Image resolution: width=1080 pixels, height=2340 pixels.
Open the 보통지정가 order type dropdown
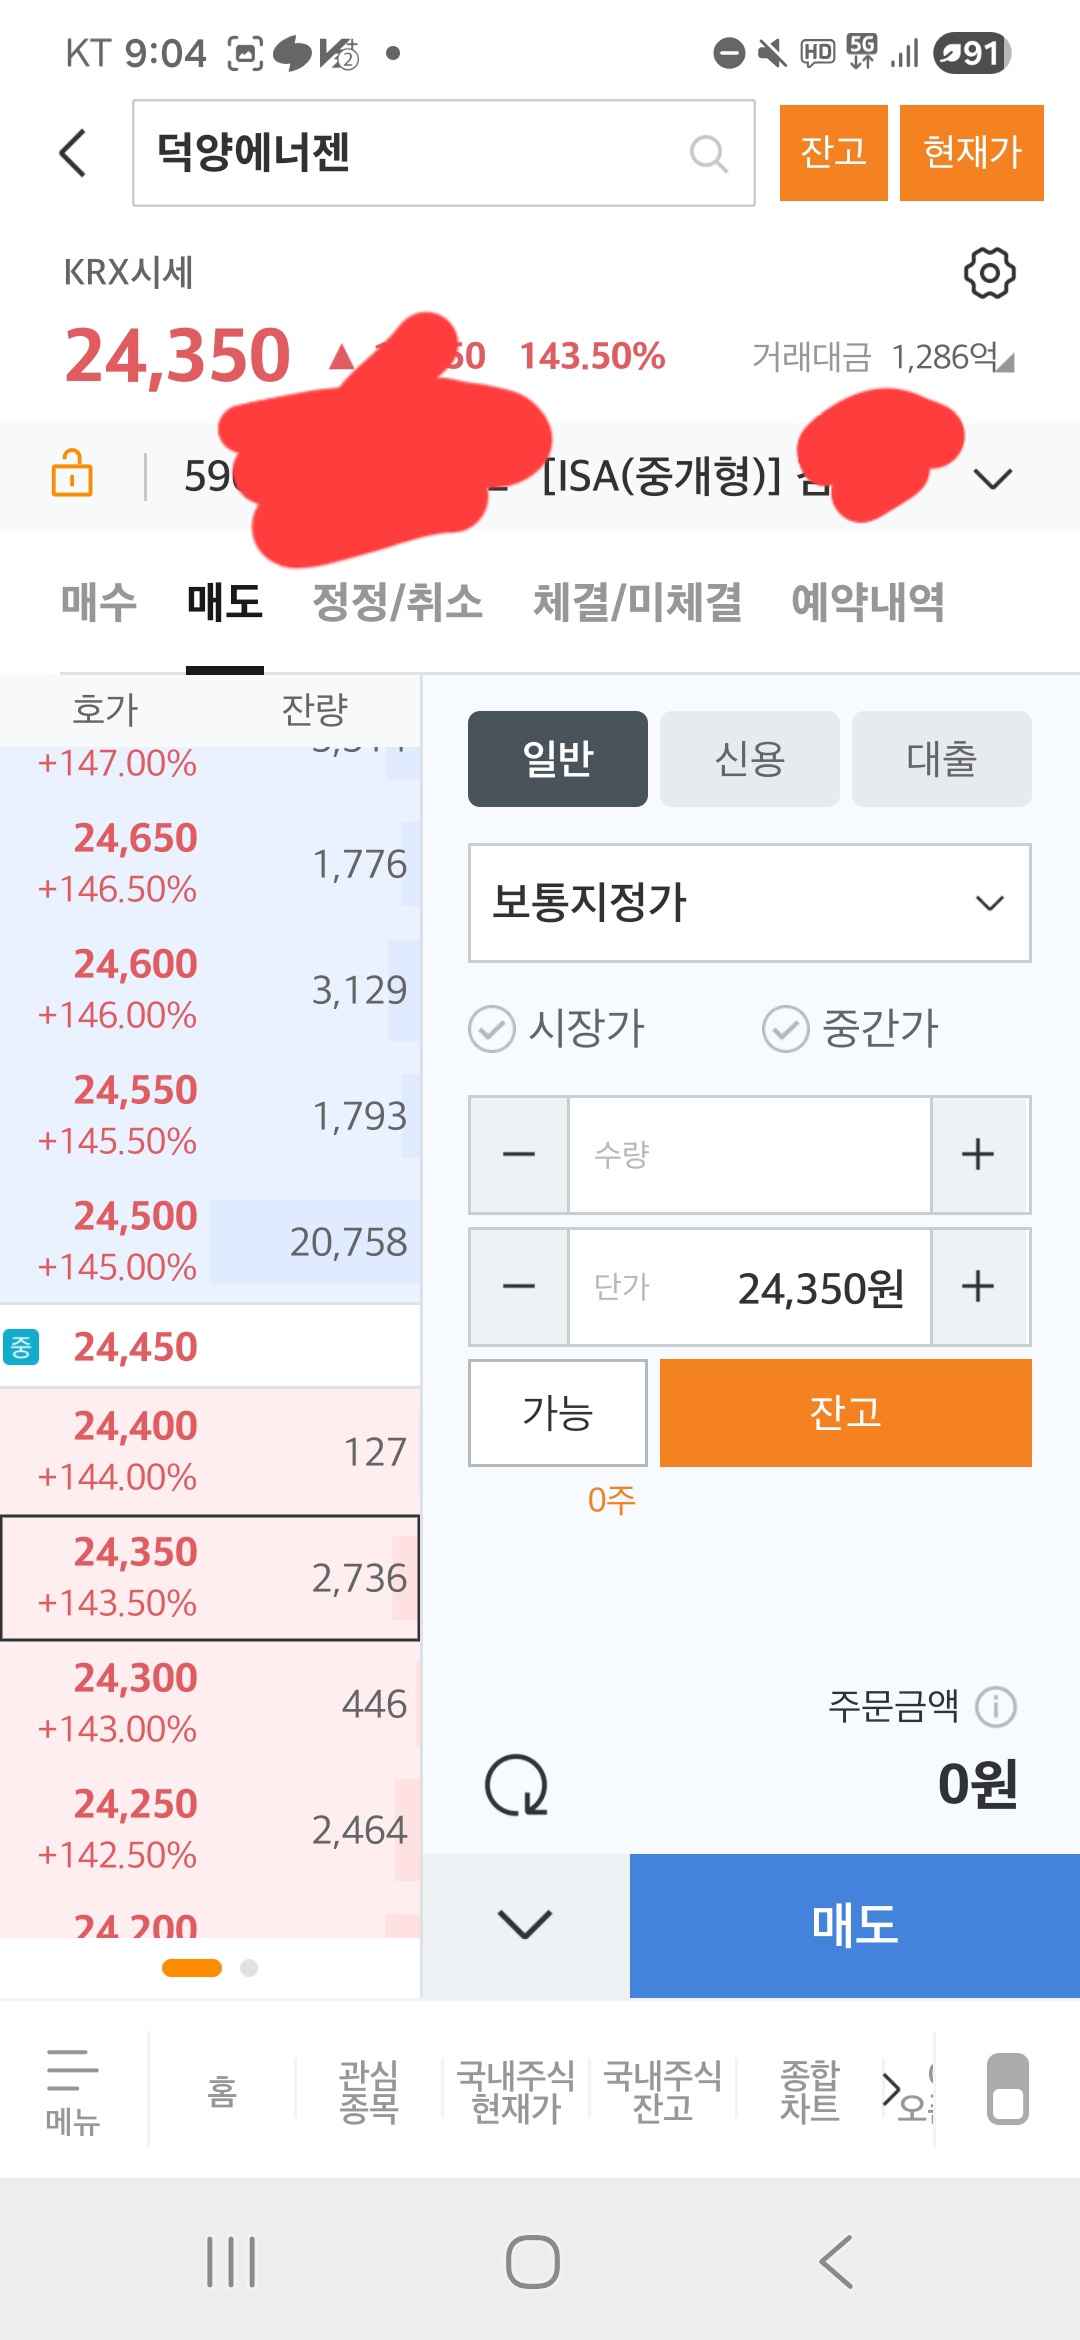(x=749, y=903)
